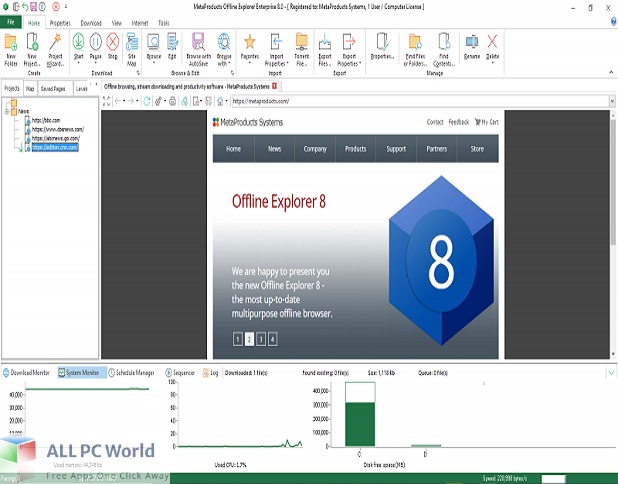The width and height of the screenshot is (618, 484).
Task: Open Find Contents search
Action: coord(444,49)
